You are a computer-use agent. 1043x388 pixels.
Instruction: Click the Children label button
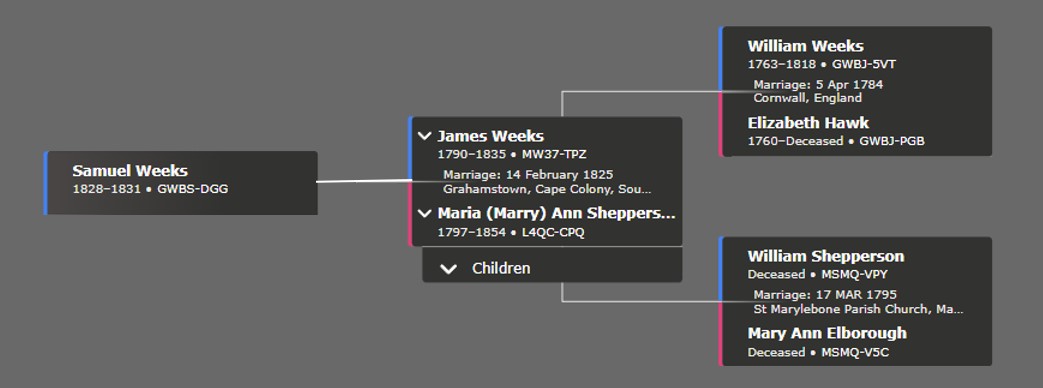(501, 269)
